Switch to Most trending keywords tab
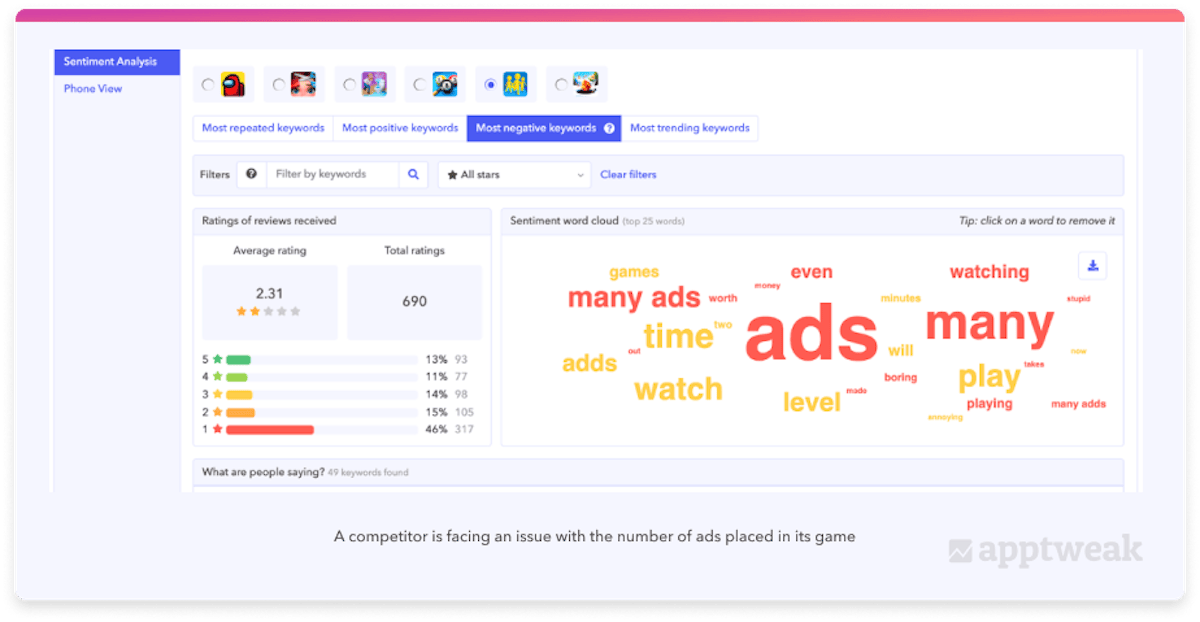This screenshot has width=1200, height=622. 689,128
